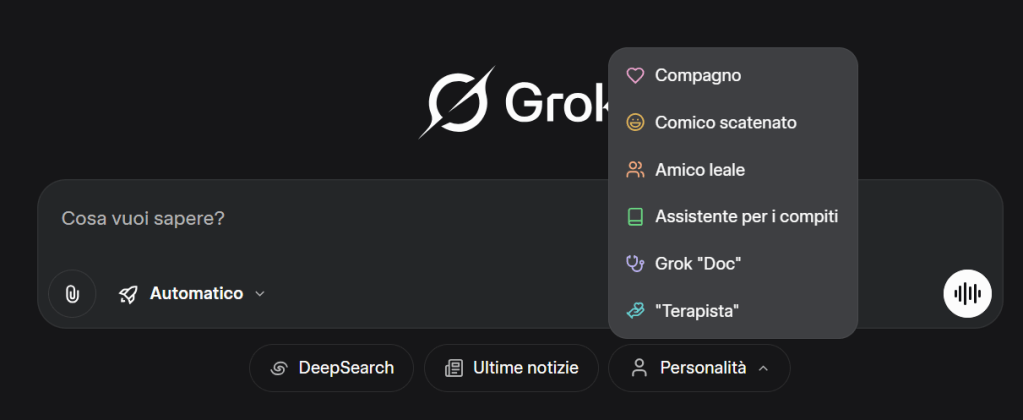This screenshot has height=420, width=1023.
Task: Open Ultime notizie
Action: coord(511,368)
